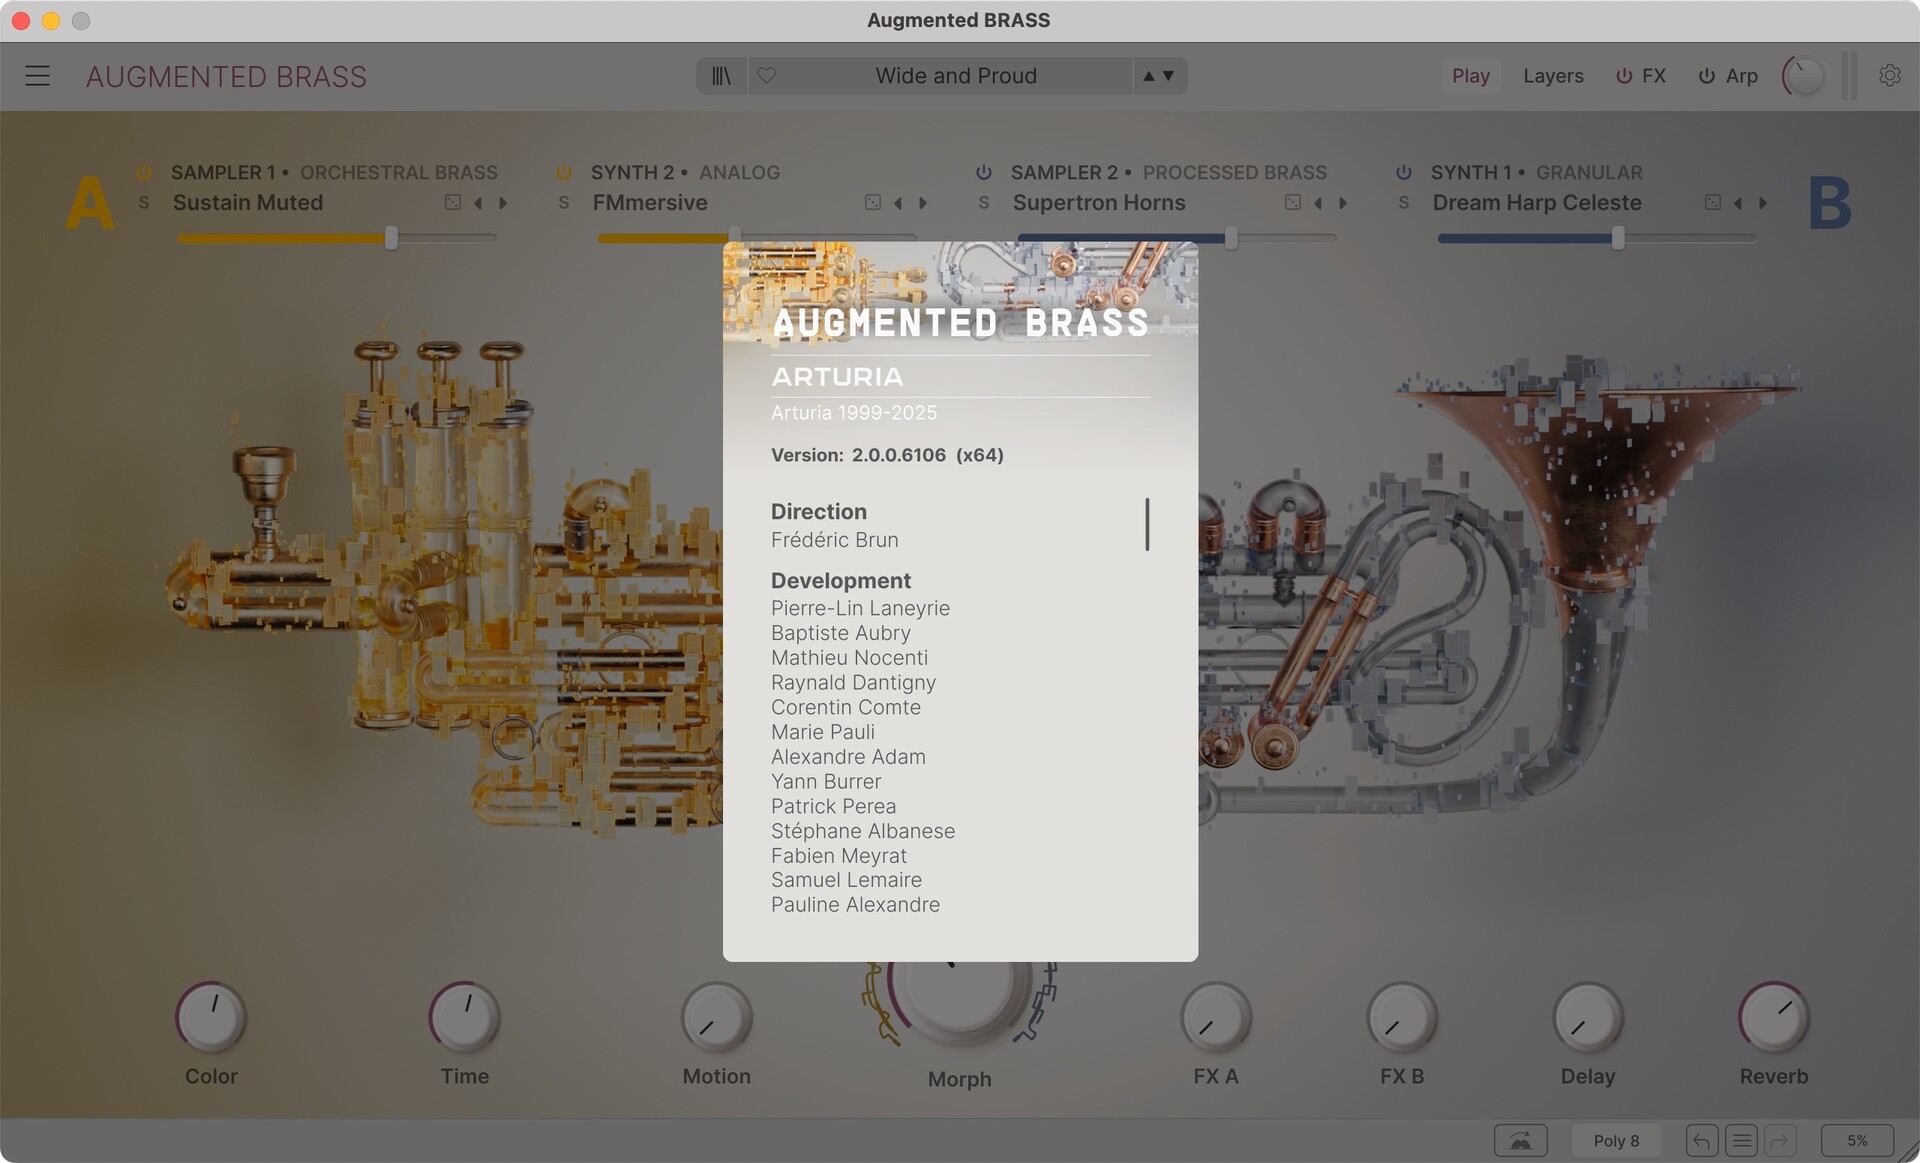
Task: Randomize Synth 2 dice icon
Action: pos(873,203)
